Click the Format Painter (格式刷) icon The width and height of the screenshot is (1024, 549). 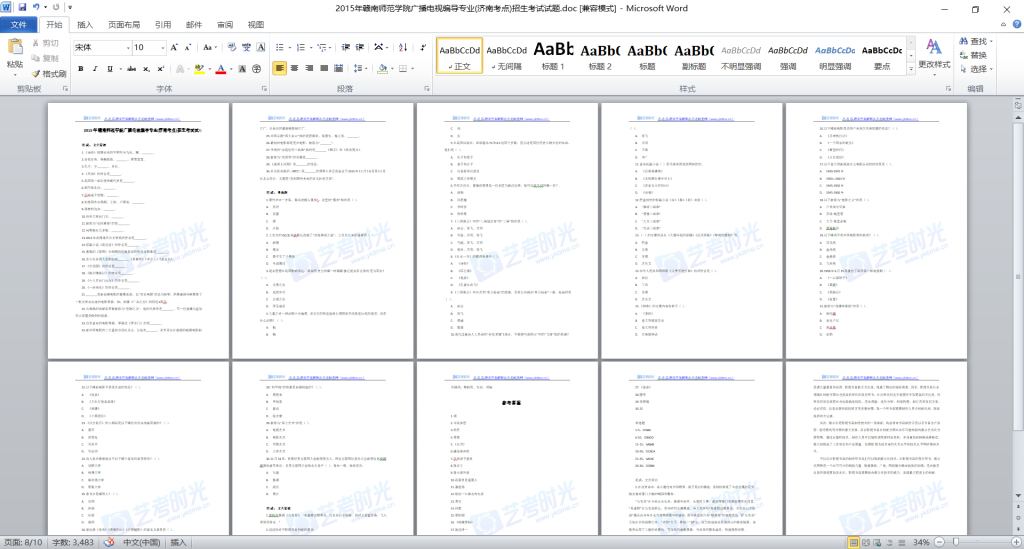pos(48,74)
